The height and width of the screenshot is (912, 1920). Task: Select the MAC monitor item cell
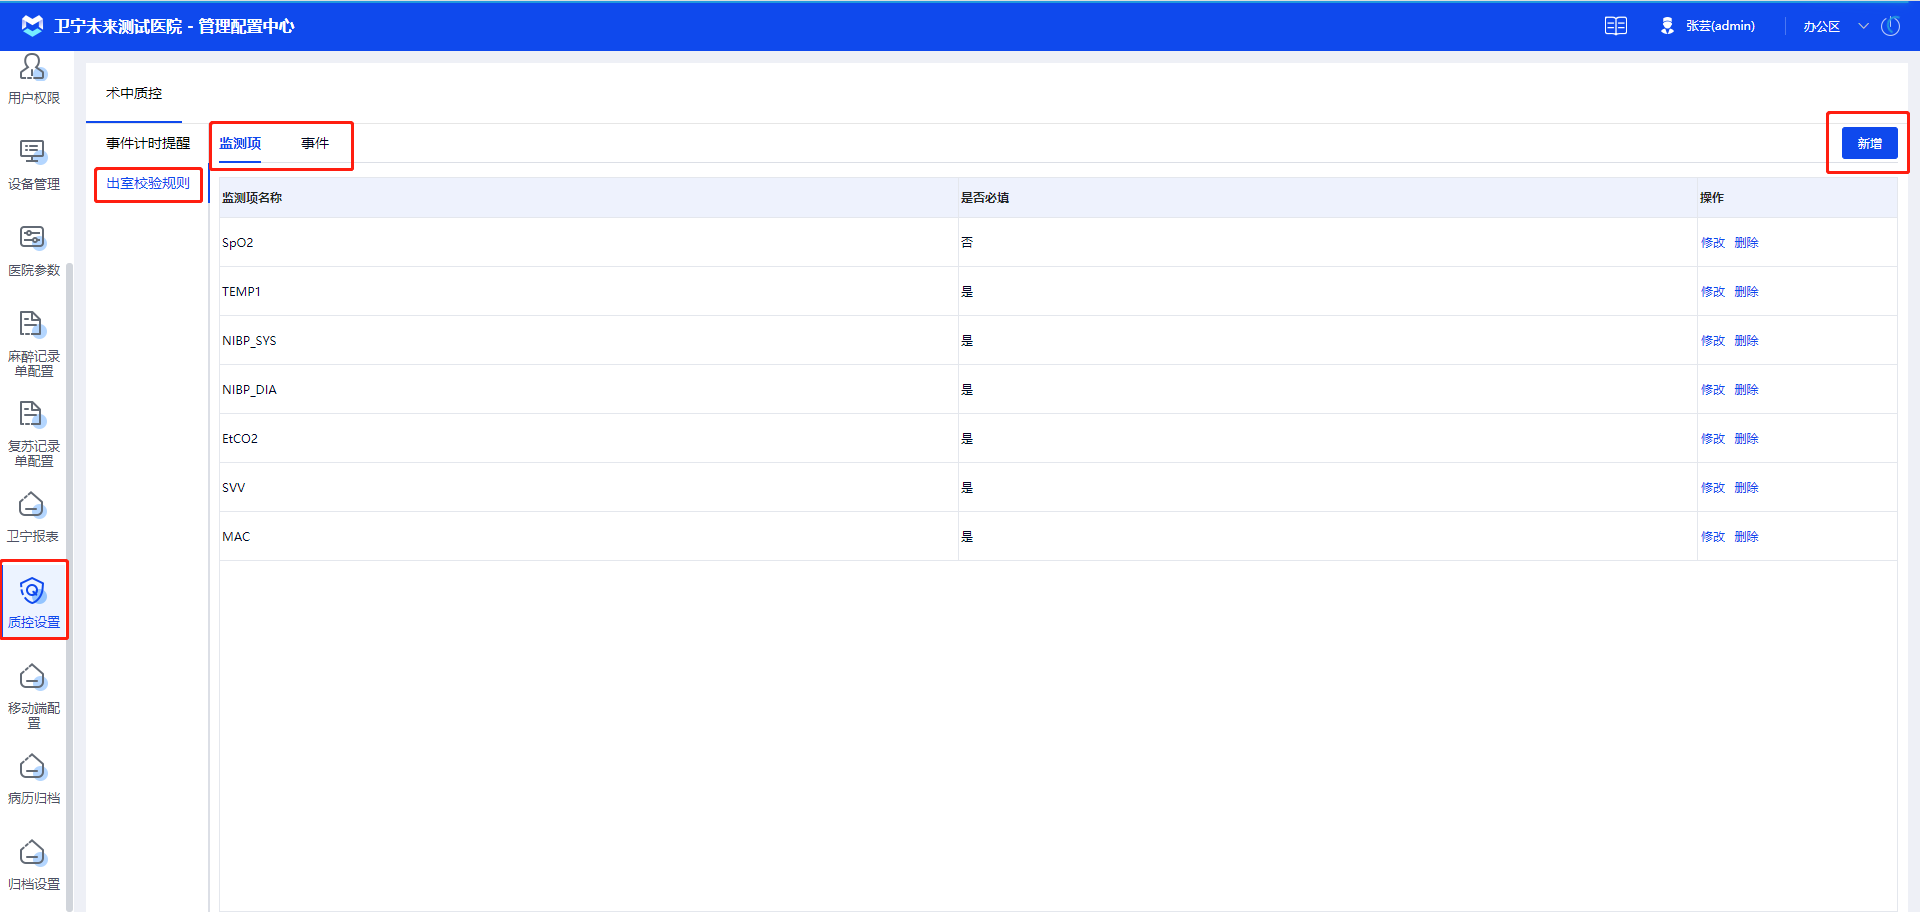[589, 536]
